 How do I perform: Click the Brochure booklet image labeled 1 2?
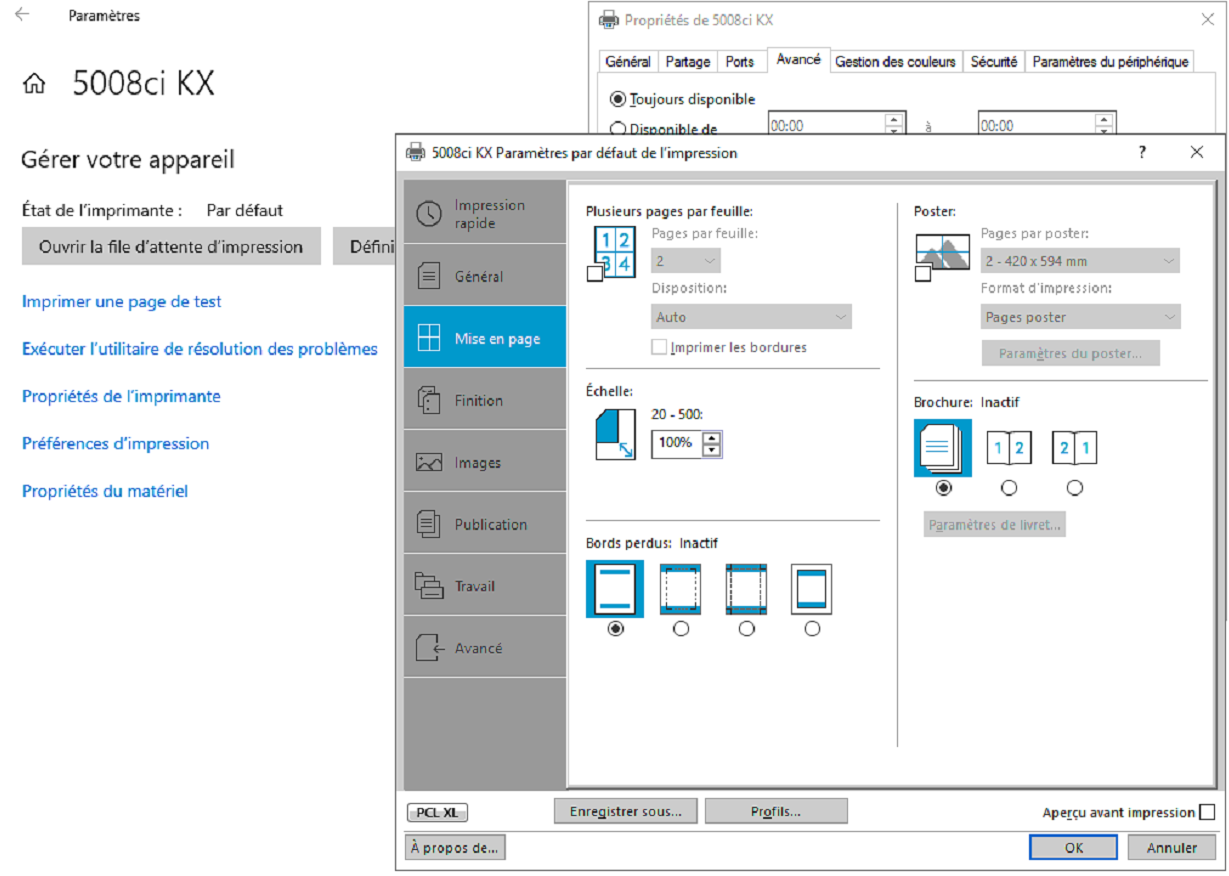(x=1009, y=448)
